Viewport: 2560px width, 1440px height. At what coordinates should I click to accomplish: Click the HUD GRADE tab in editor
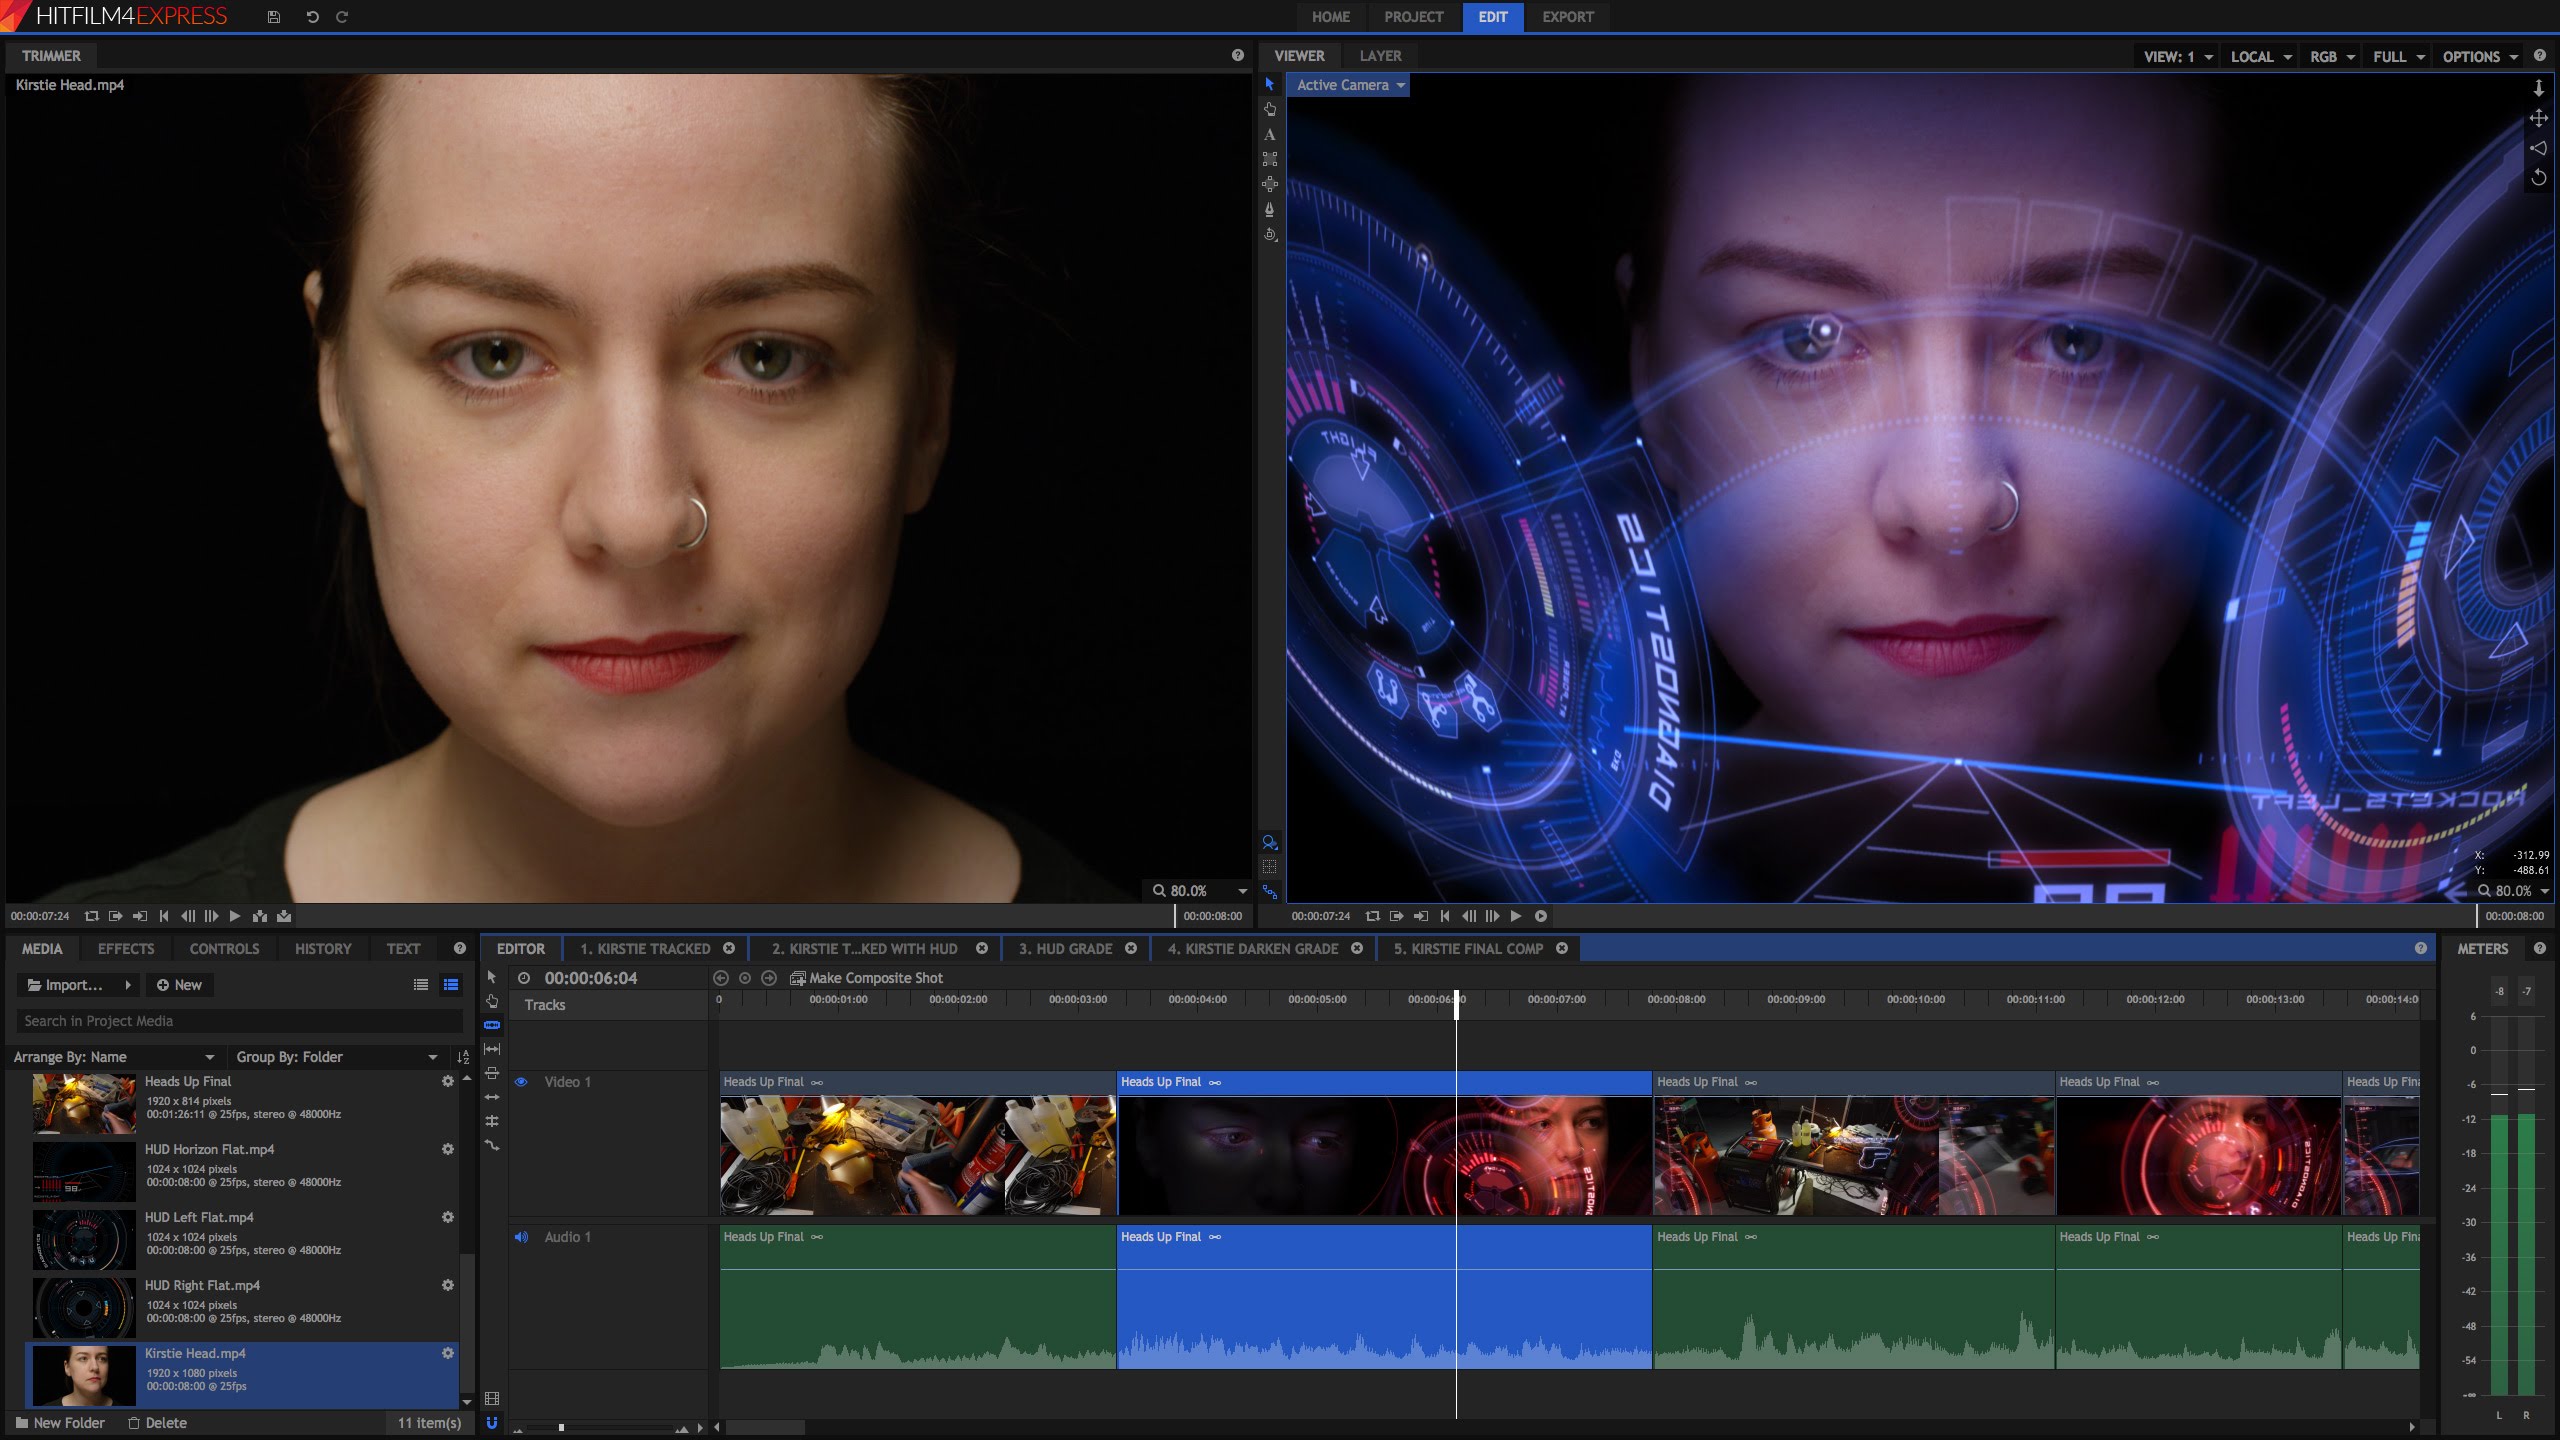(1064, 948)
